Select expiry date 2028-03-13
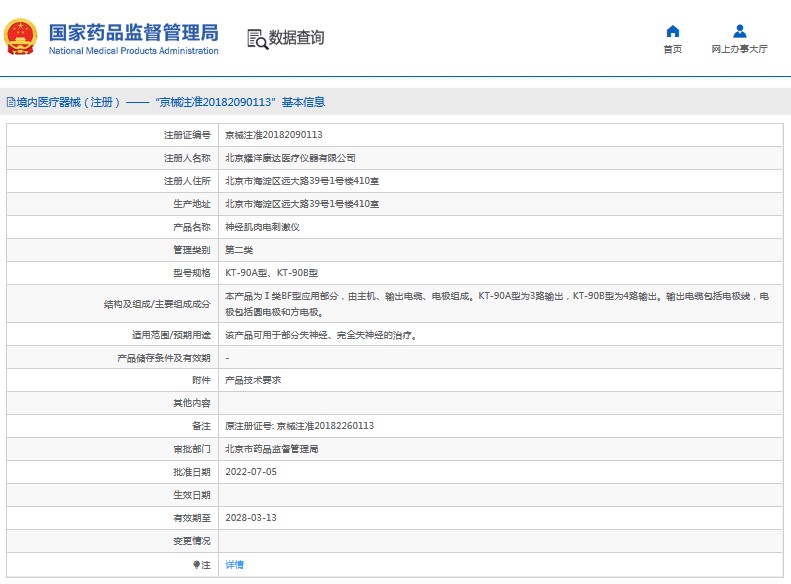Screen dimensions: 791x584 [251, 518]
